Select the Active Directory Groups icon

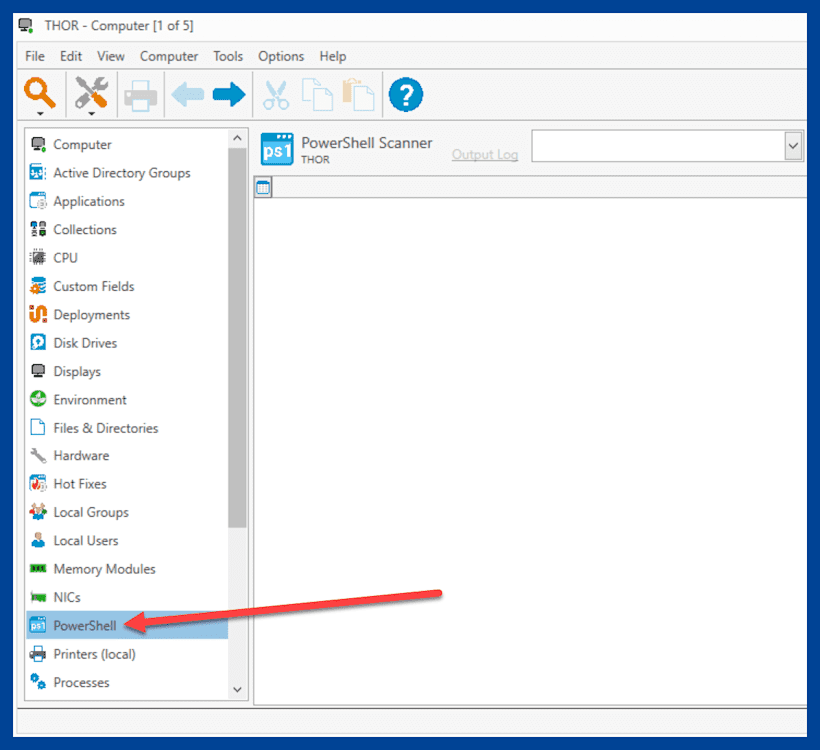pyautogui.click(x=38, y=173)
